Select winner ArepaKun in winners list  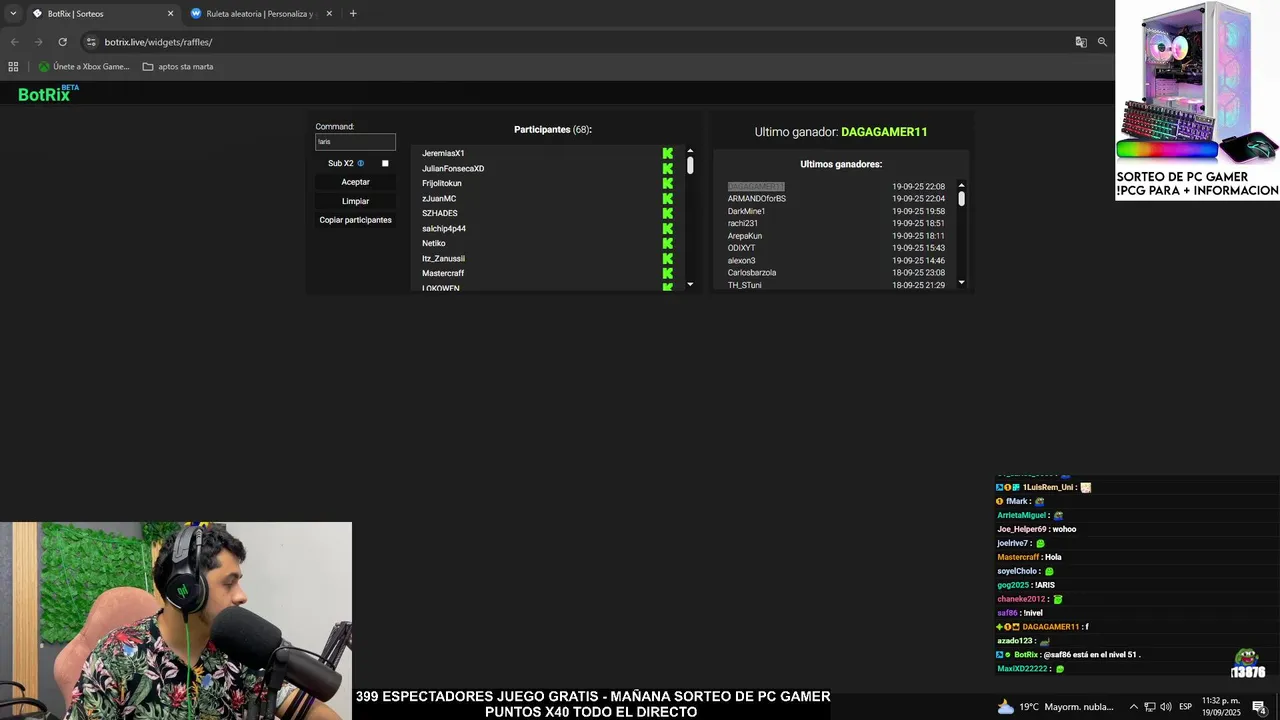click(x=745, y=236)
